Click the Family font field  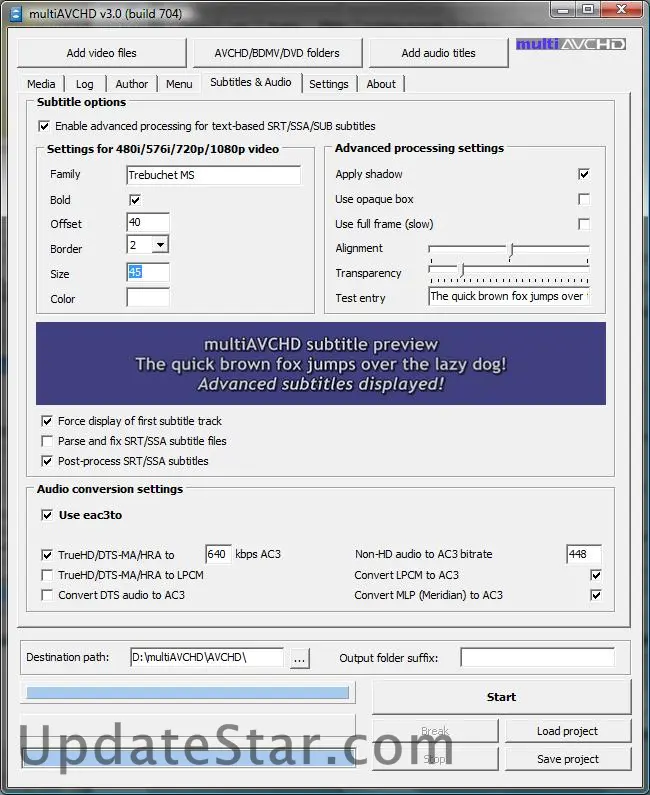point(213,175)
